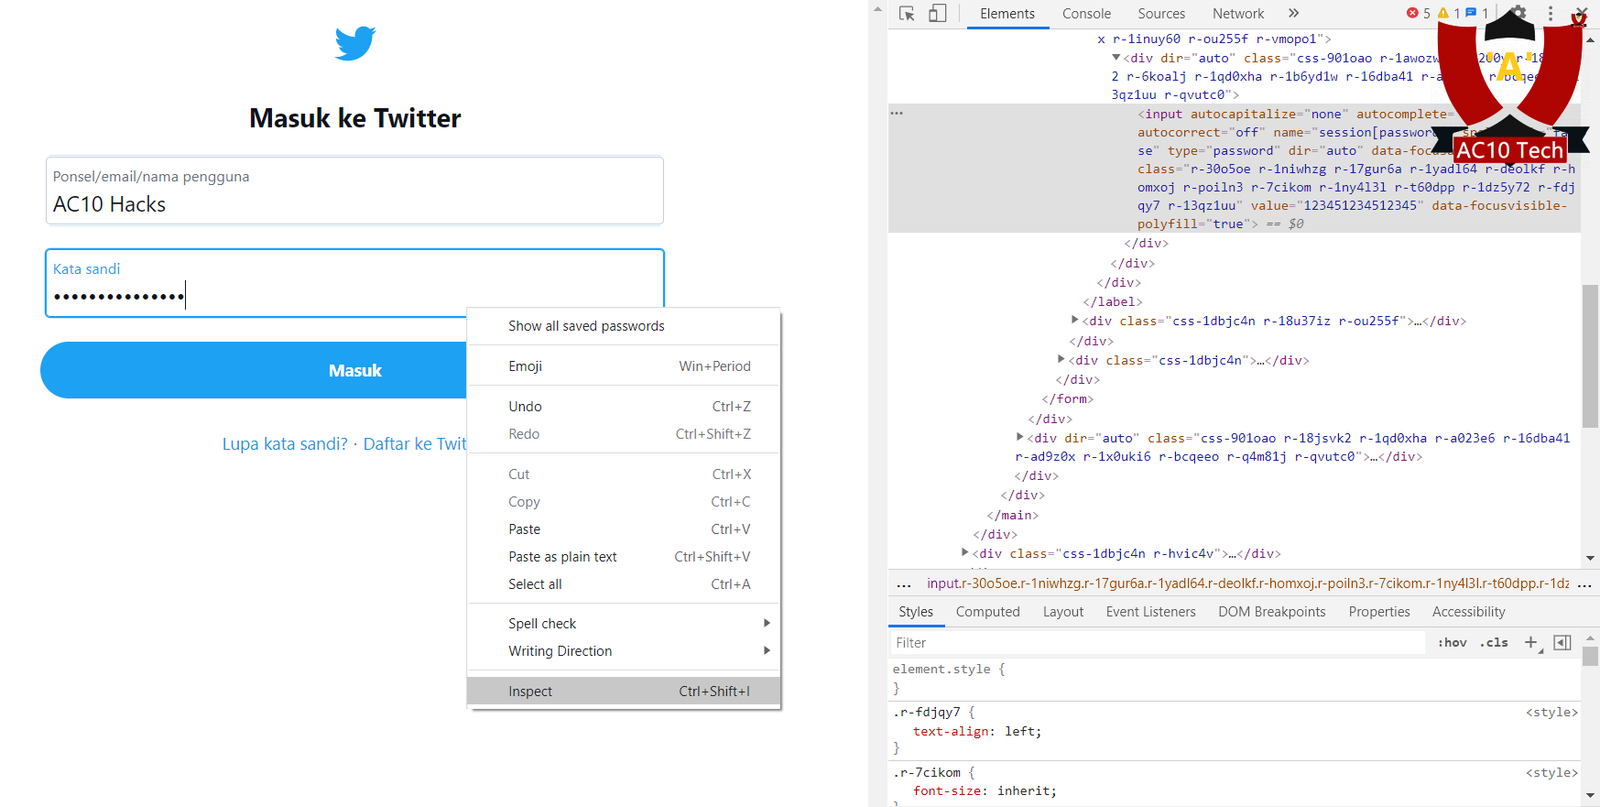Toggle the :hov element state button

click(1452, 643)
